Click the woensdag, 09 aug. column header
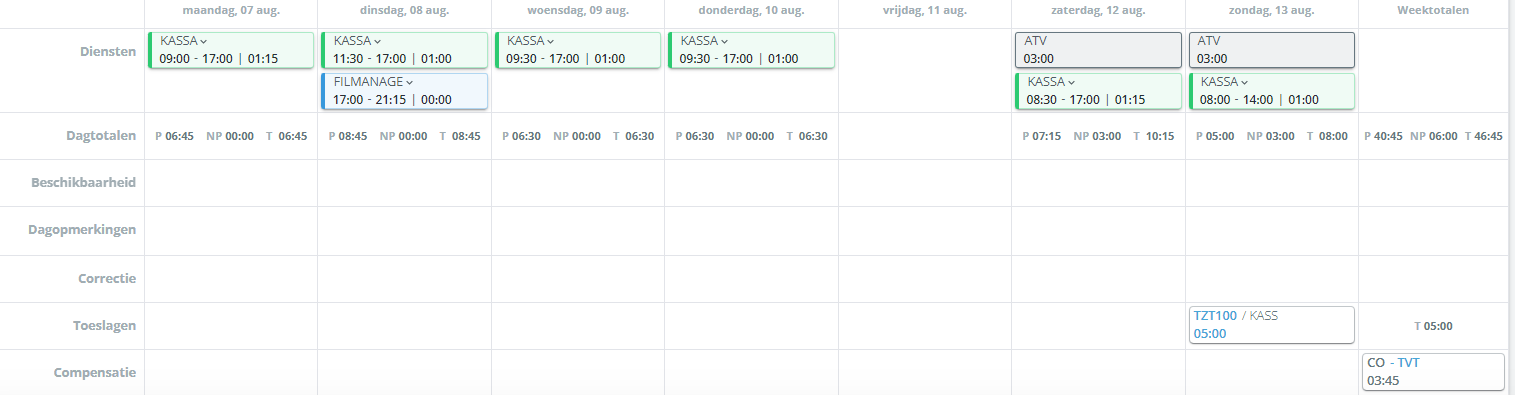The image size is (1515, 395). tap(578, 11)
